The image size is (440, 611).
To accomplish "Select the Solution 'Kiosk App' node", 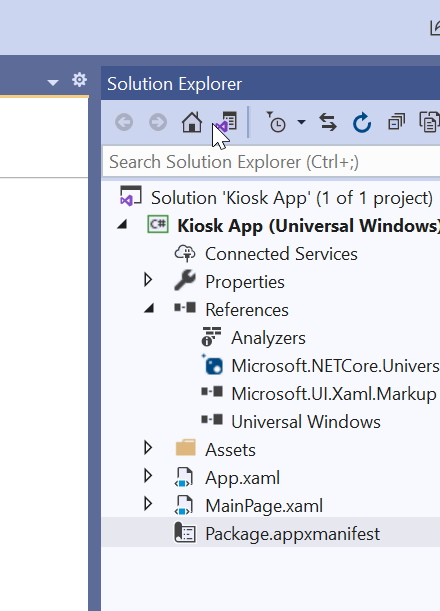I will point(292,198).
